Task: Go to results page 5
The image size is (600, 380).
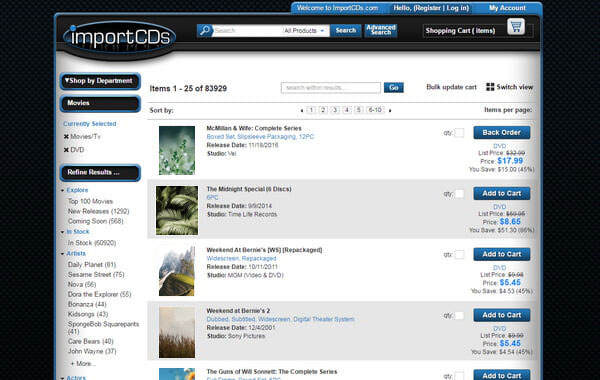Action: [359, 110]
